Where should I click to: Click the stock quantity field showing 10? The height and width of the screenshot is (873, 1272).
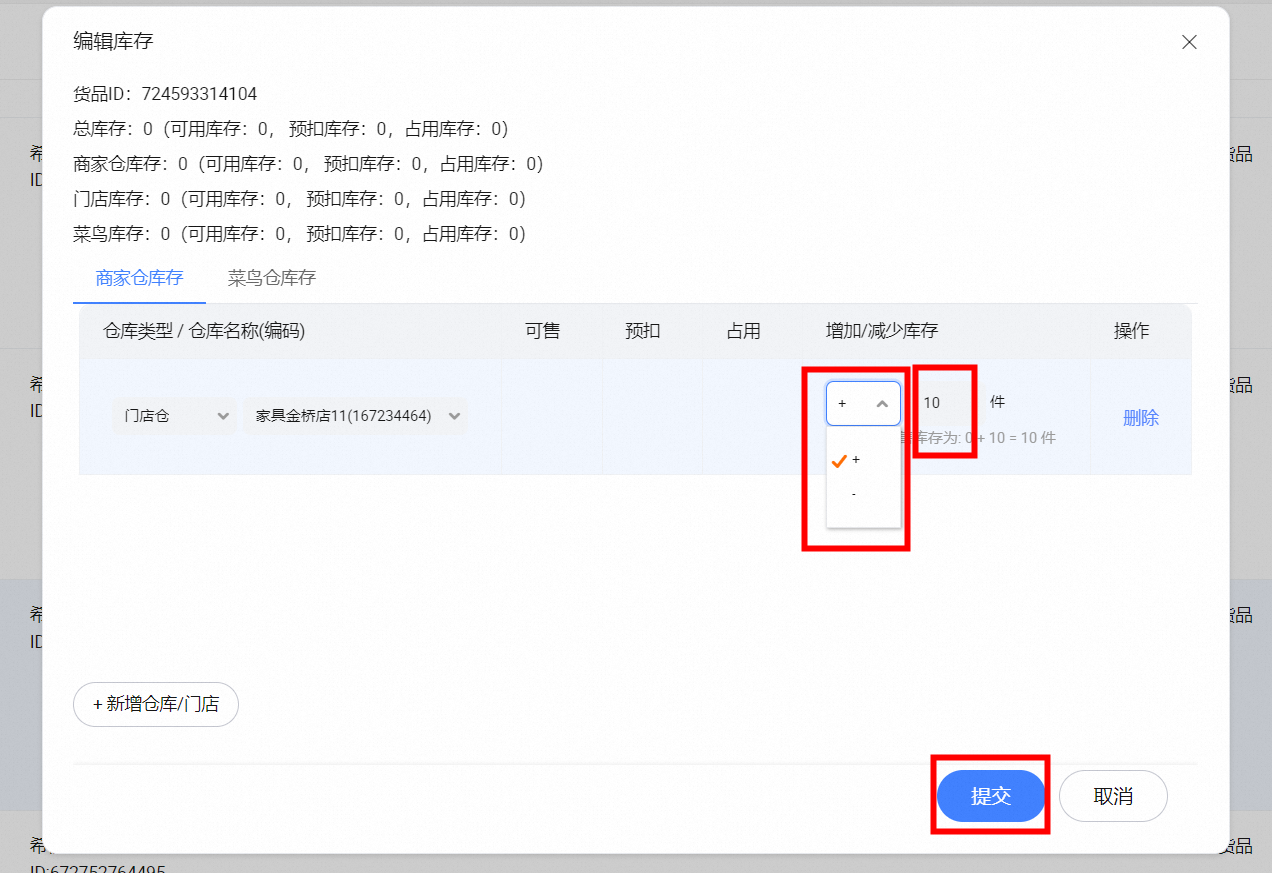(941, 403)
